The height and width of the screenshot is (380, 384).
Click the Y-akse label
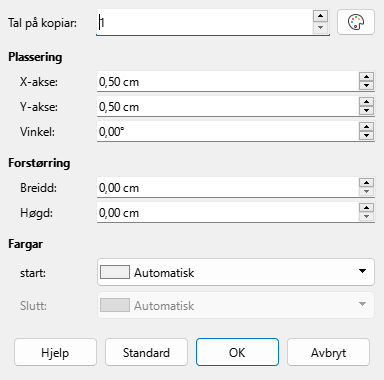pyautogui.click(x=39, y=107)
